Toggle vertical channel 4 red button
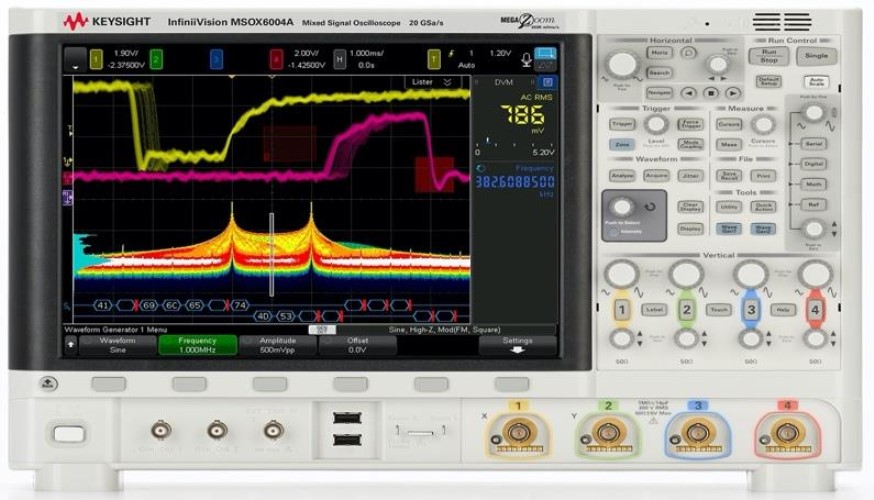This screenshot has width=874, height=500. coord(815,309)
